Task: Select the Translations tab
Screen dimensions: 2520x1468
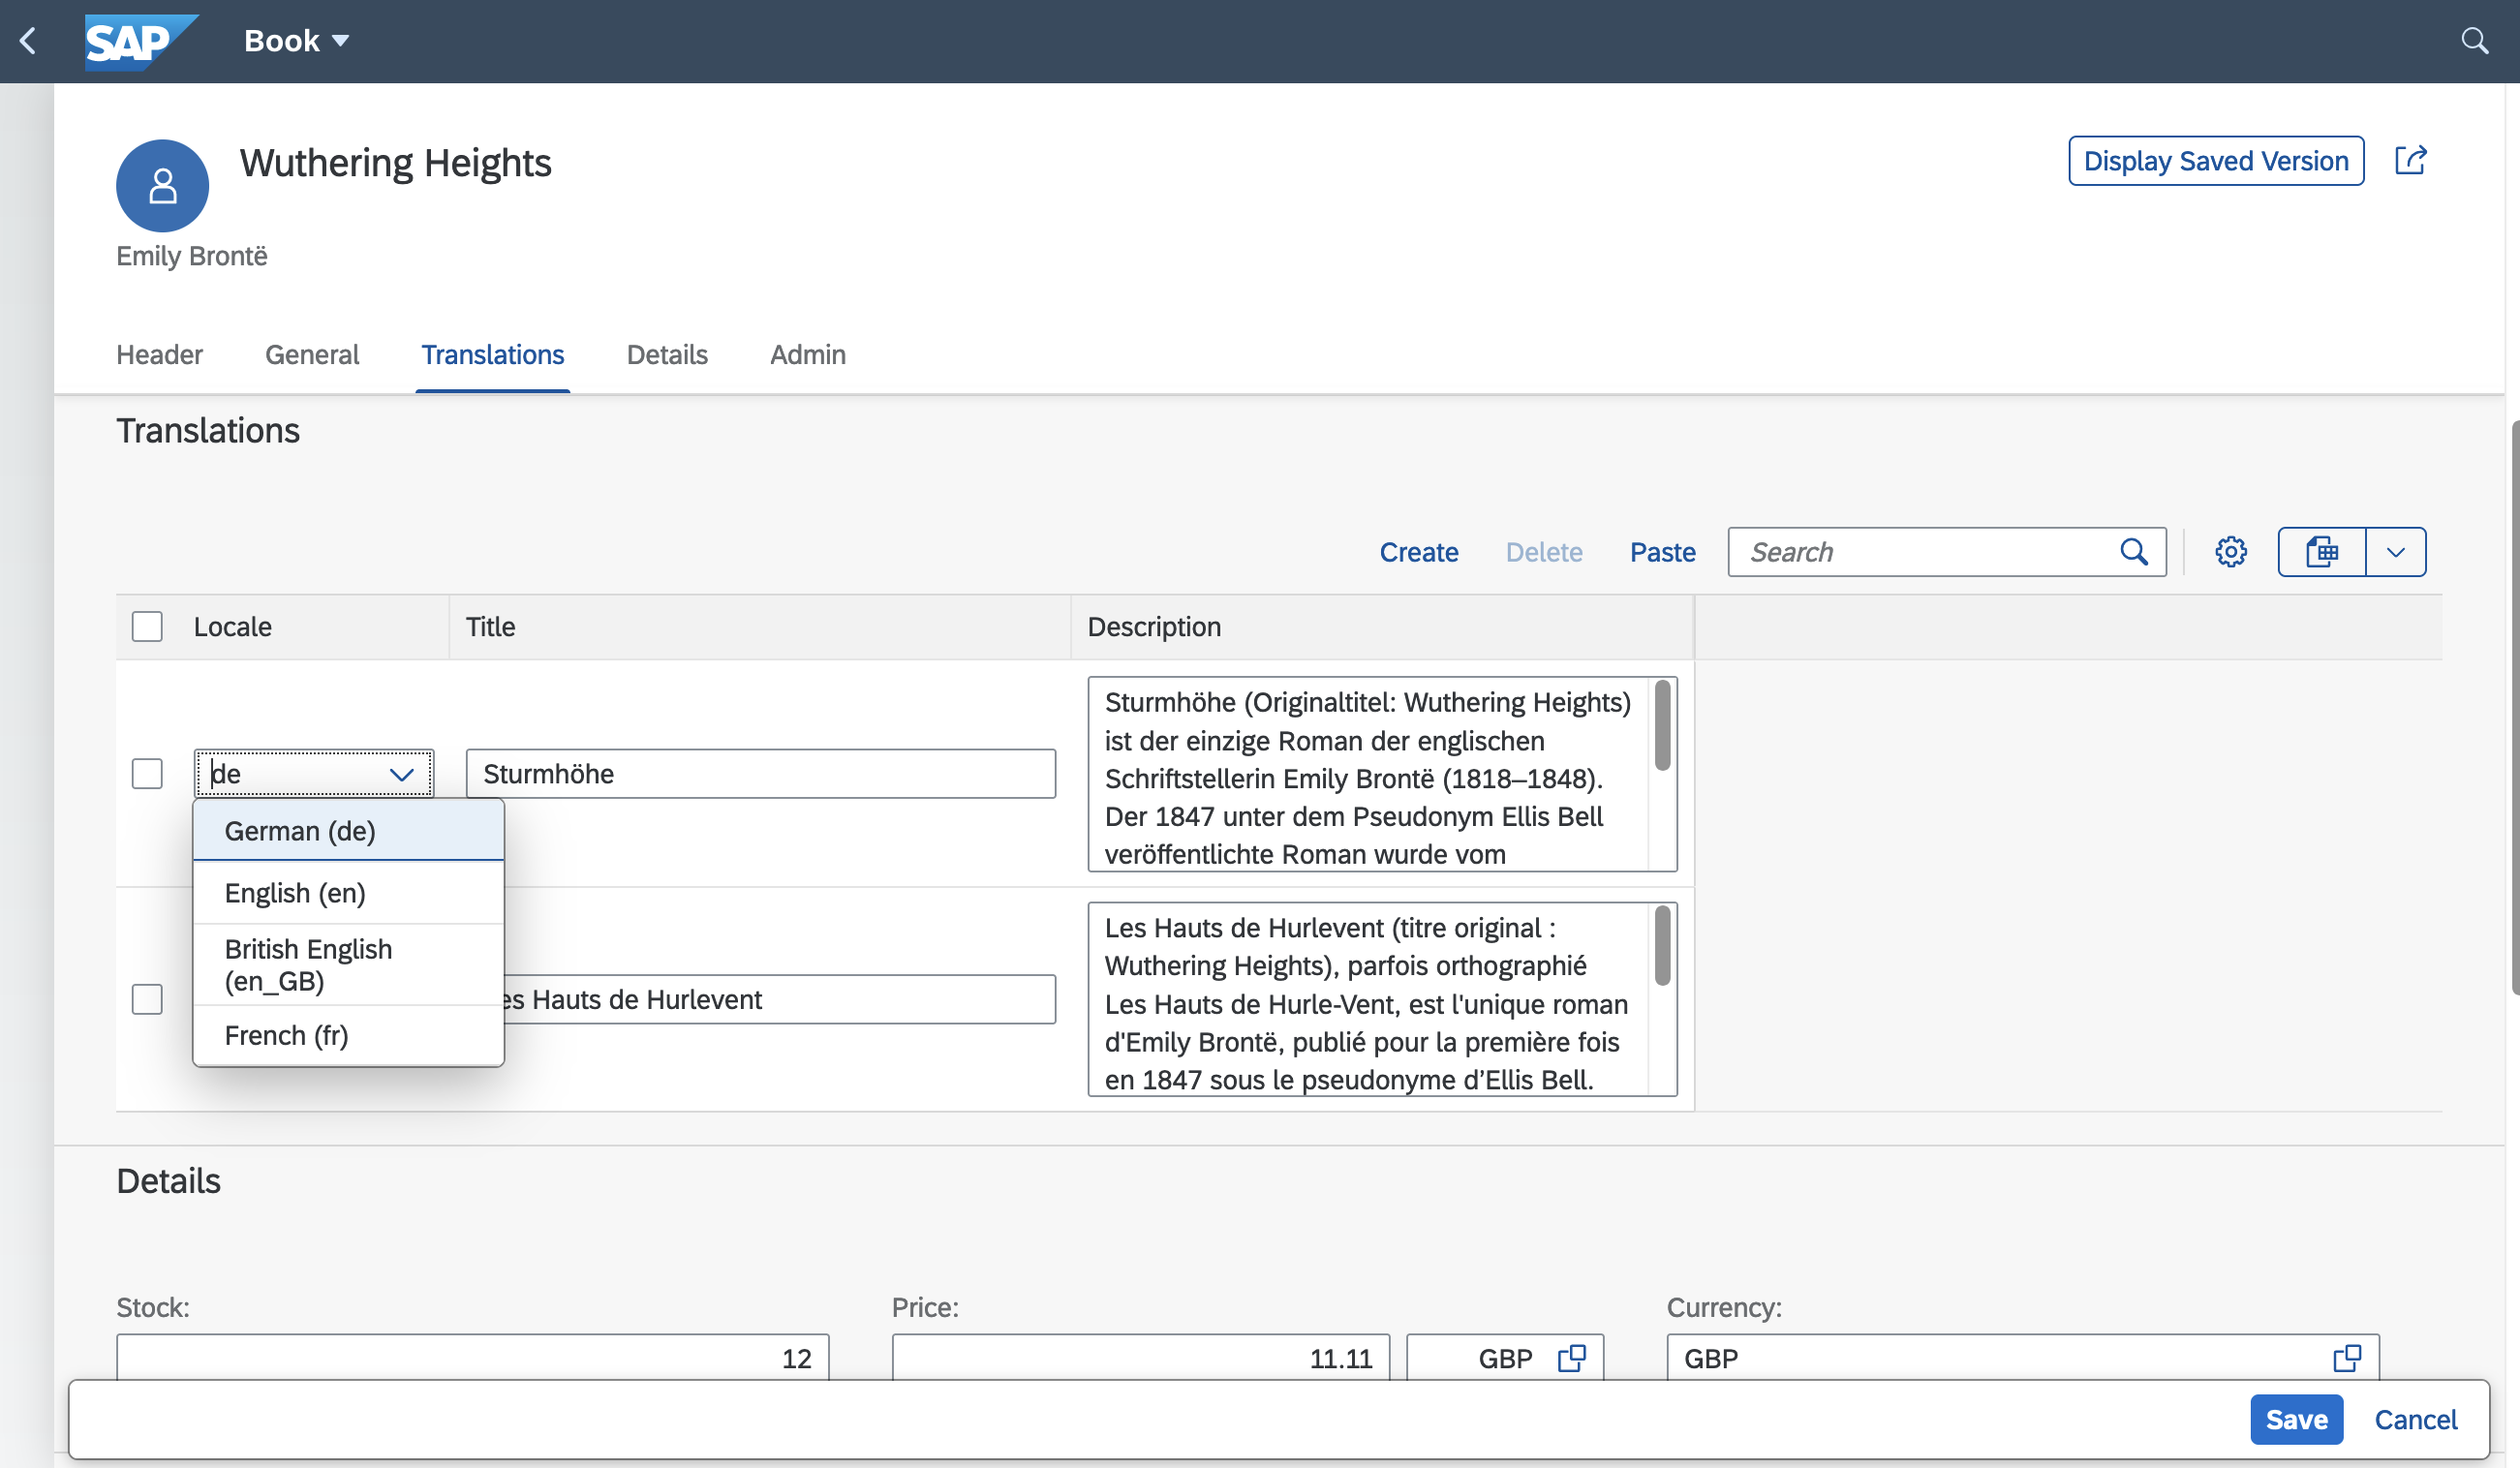Action: [x=493, y=355]
